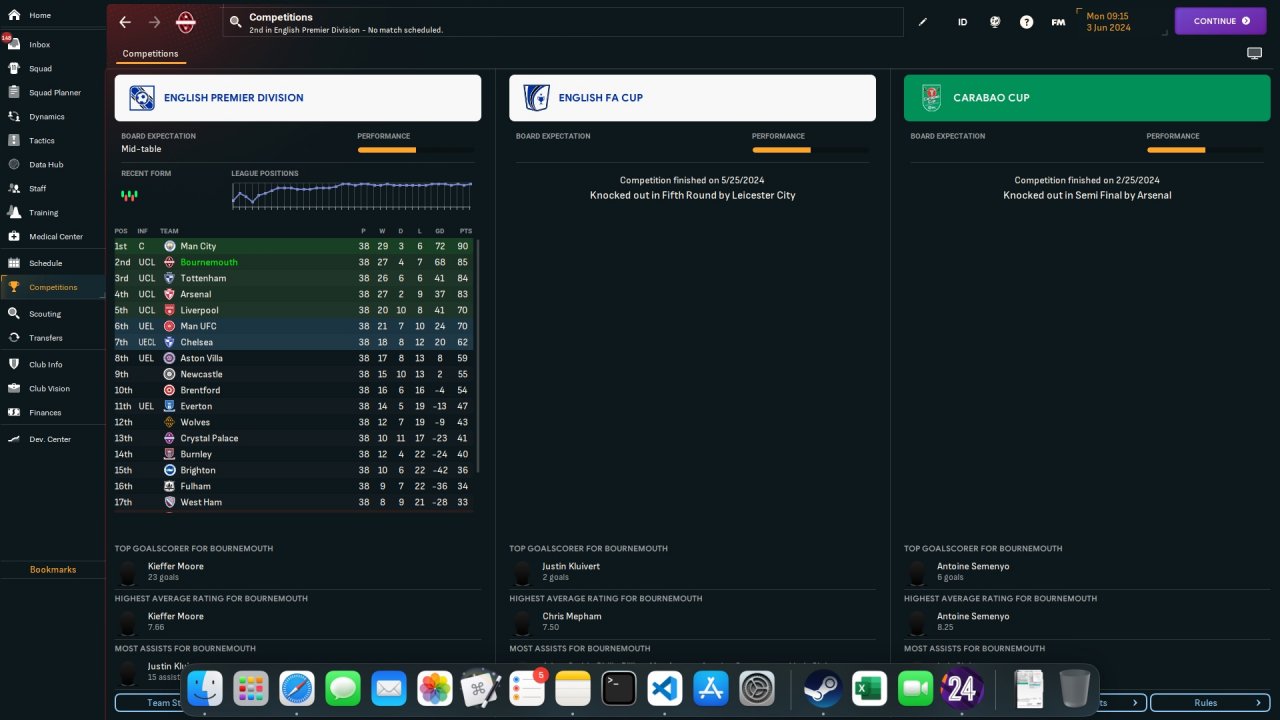Open Steam from the dock

[823, 688]
